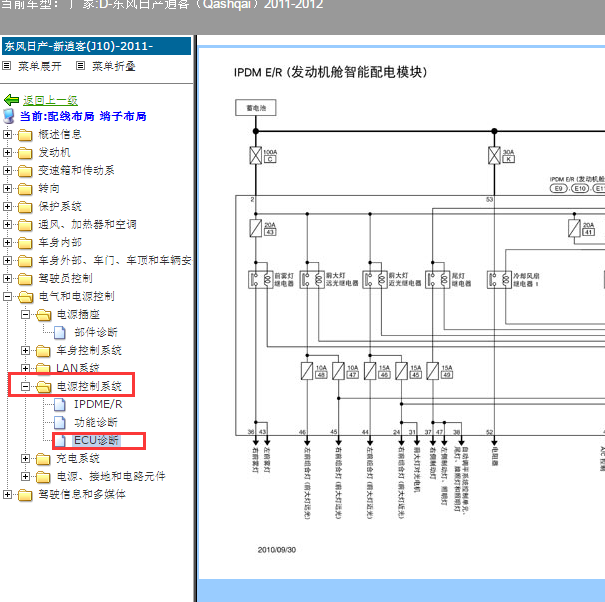The height and width of the screenshot is (602, 605).
Task: Click the icon beside 菜单折叠
Action: (80, 66)
